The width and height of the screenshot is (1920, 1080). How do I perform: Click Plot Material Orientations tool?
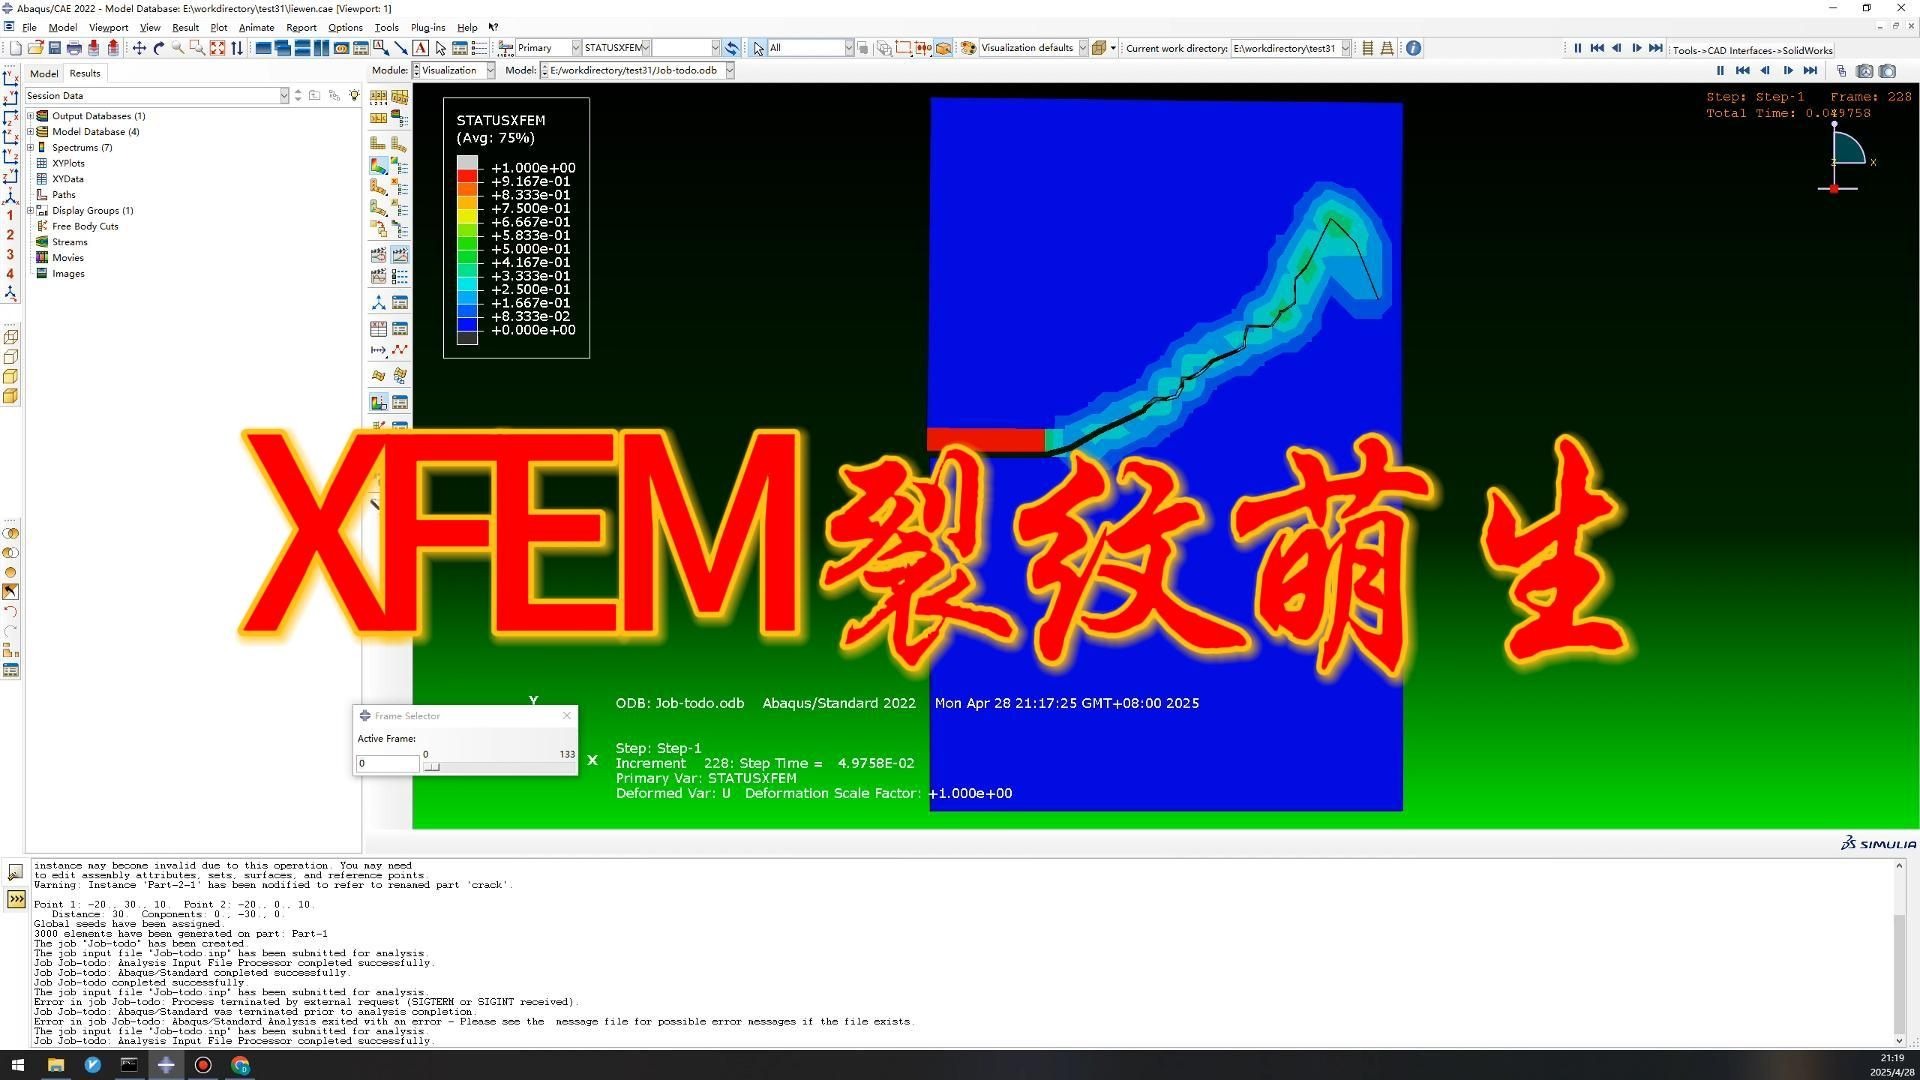(378, 208)
